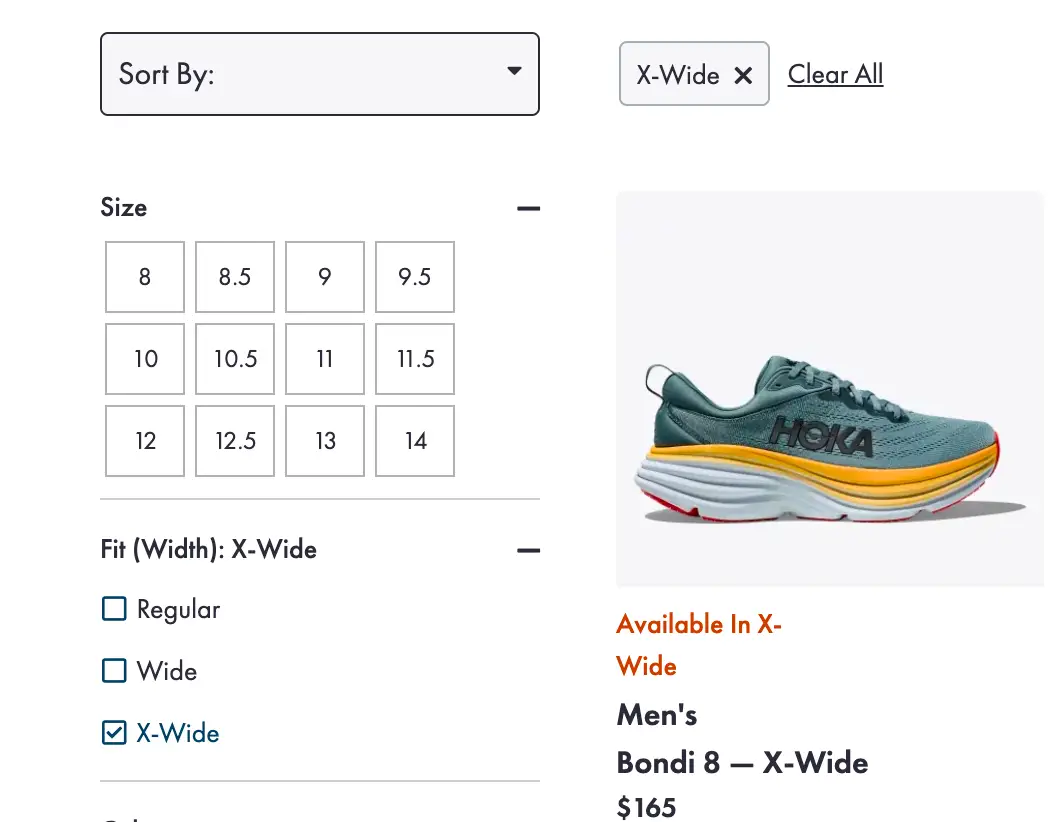
Task: Click the Clear All link
Action: point(835,73)
